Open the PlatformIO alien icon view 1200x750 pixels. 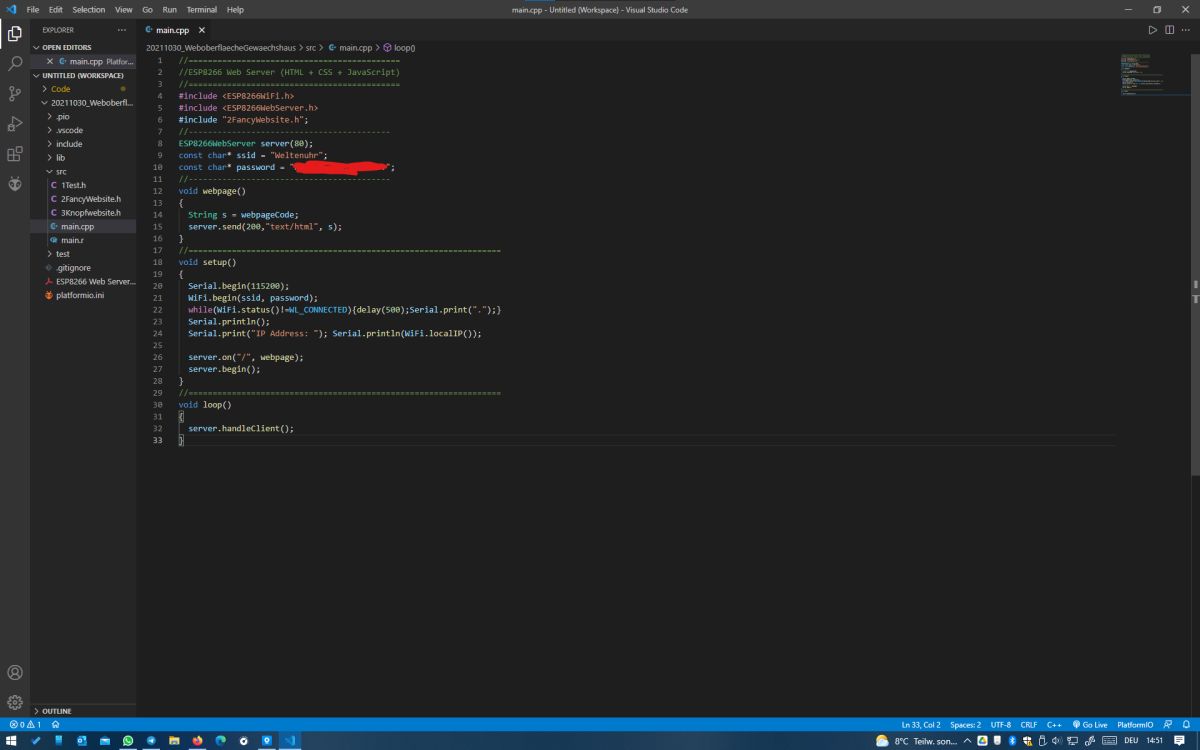15,184
